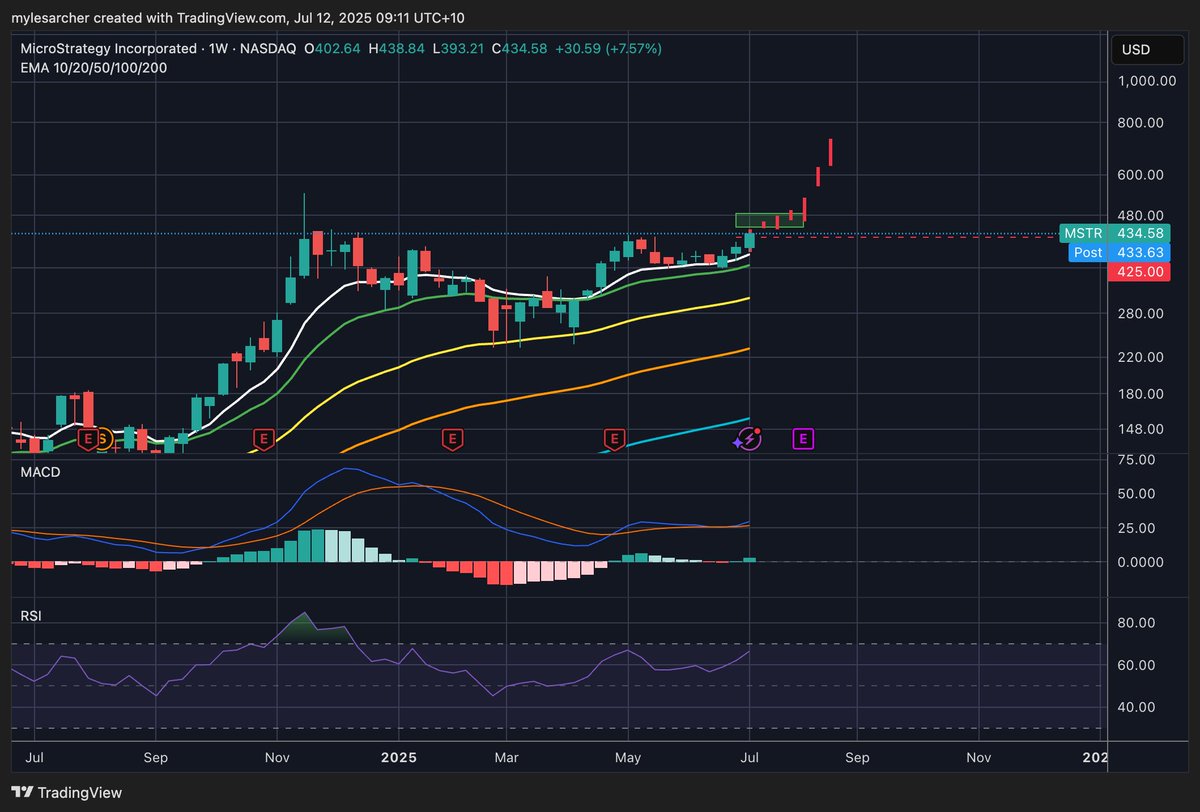Click the MACD 0.0000 axis label
Image resolution: width=1200 pixels, height=812 pixels.
click(1139, 562)
